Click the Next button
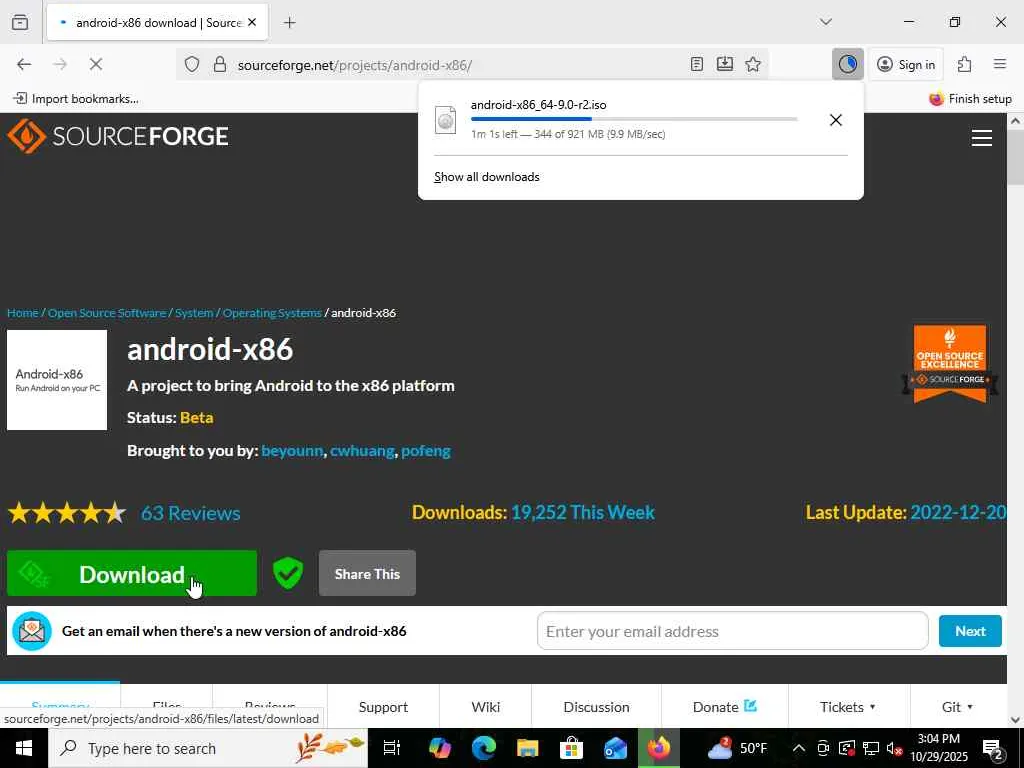The image size is (1024, 768). pyautogui.click(x=970, y=632)
